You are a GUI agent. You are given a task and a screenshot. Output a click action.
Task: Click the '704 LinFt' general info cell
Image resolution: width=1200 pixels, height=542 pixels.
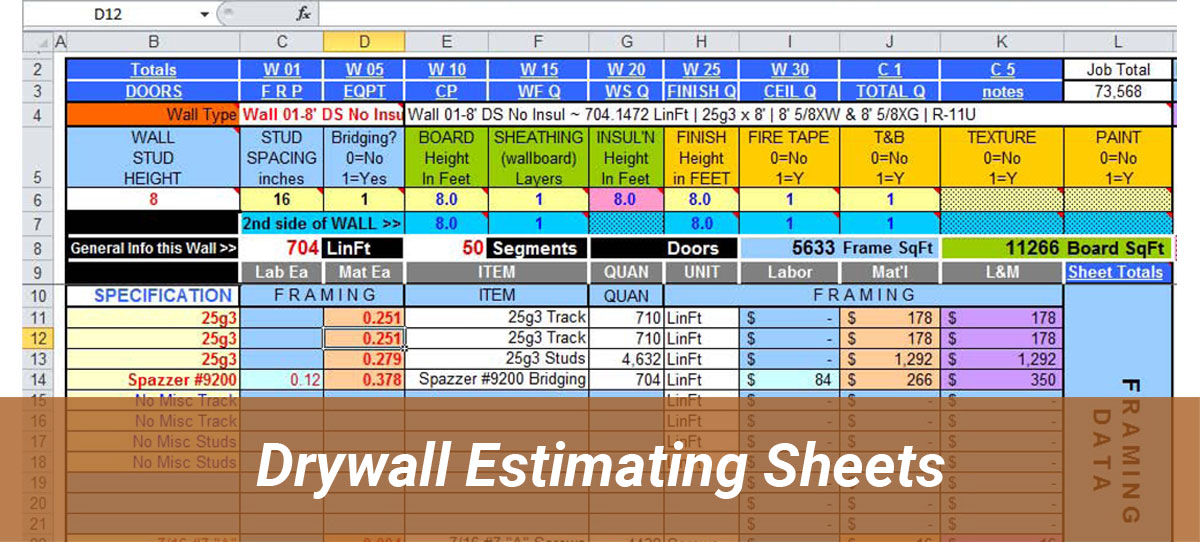[x=322, y=248]
